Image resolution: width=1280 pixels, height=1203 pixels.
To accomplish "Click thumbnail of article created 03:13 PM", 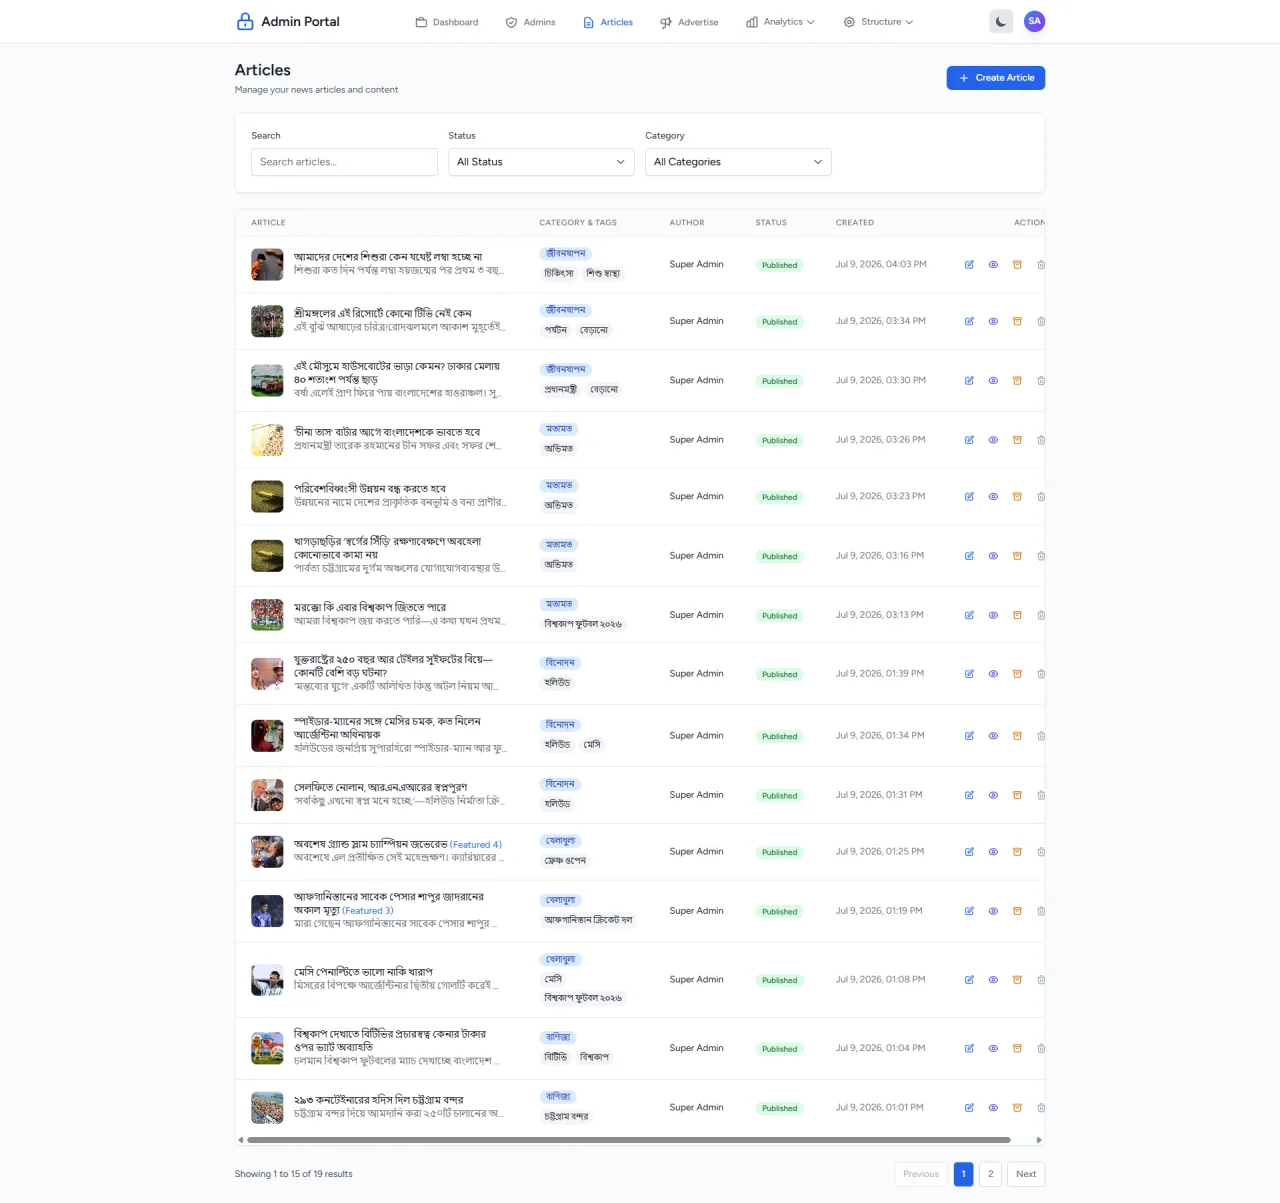I will coord(267,615).
